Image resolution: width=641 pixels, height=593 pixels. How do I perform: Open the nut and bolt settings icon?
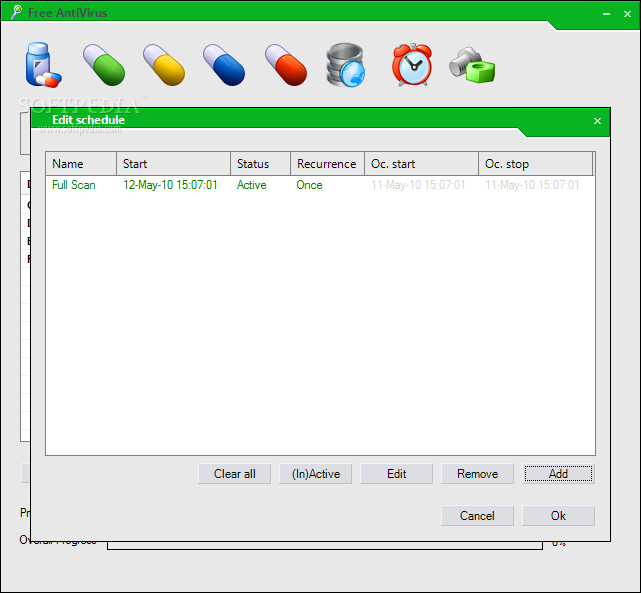[x=472, y=65]
